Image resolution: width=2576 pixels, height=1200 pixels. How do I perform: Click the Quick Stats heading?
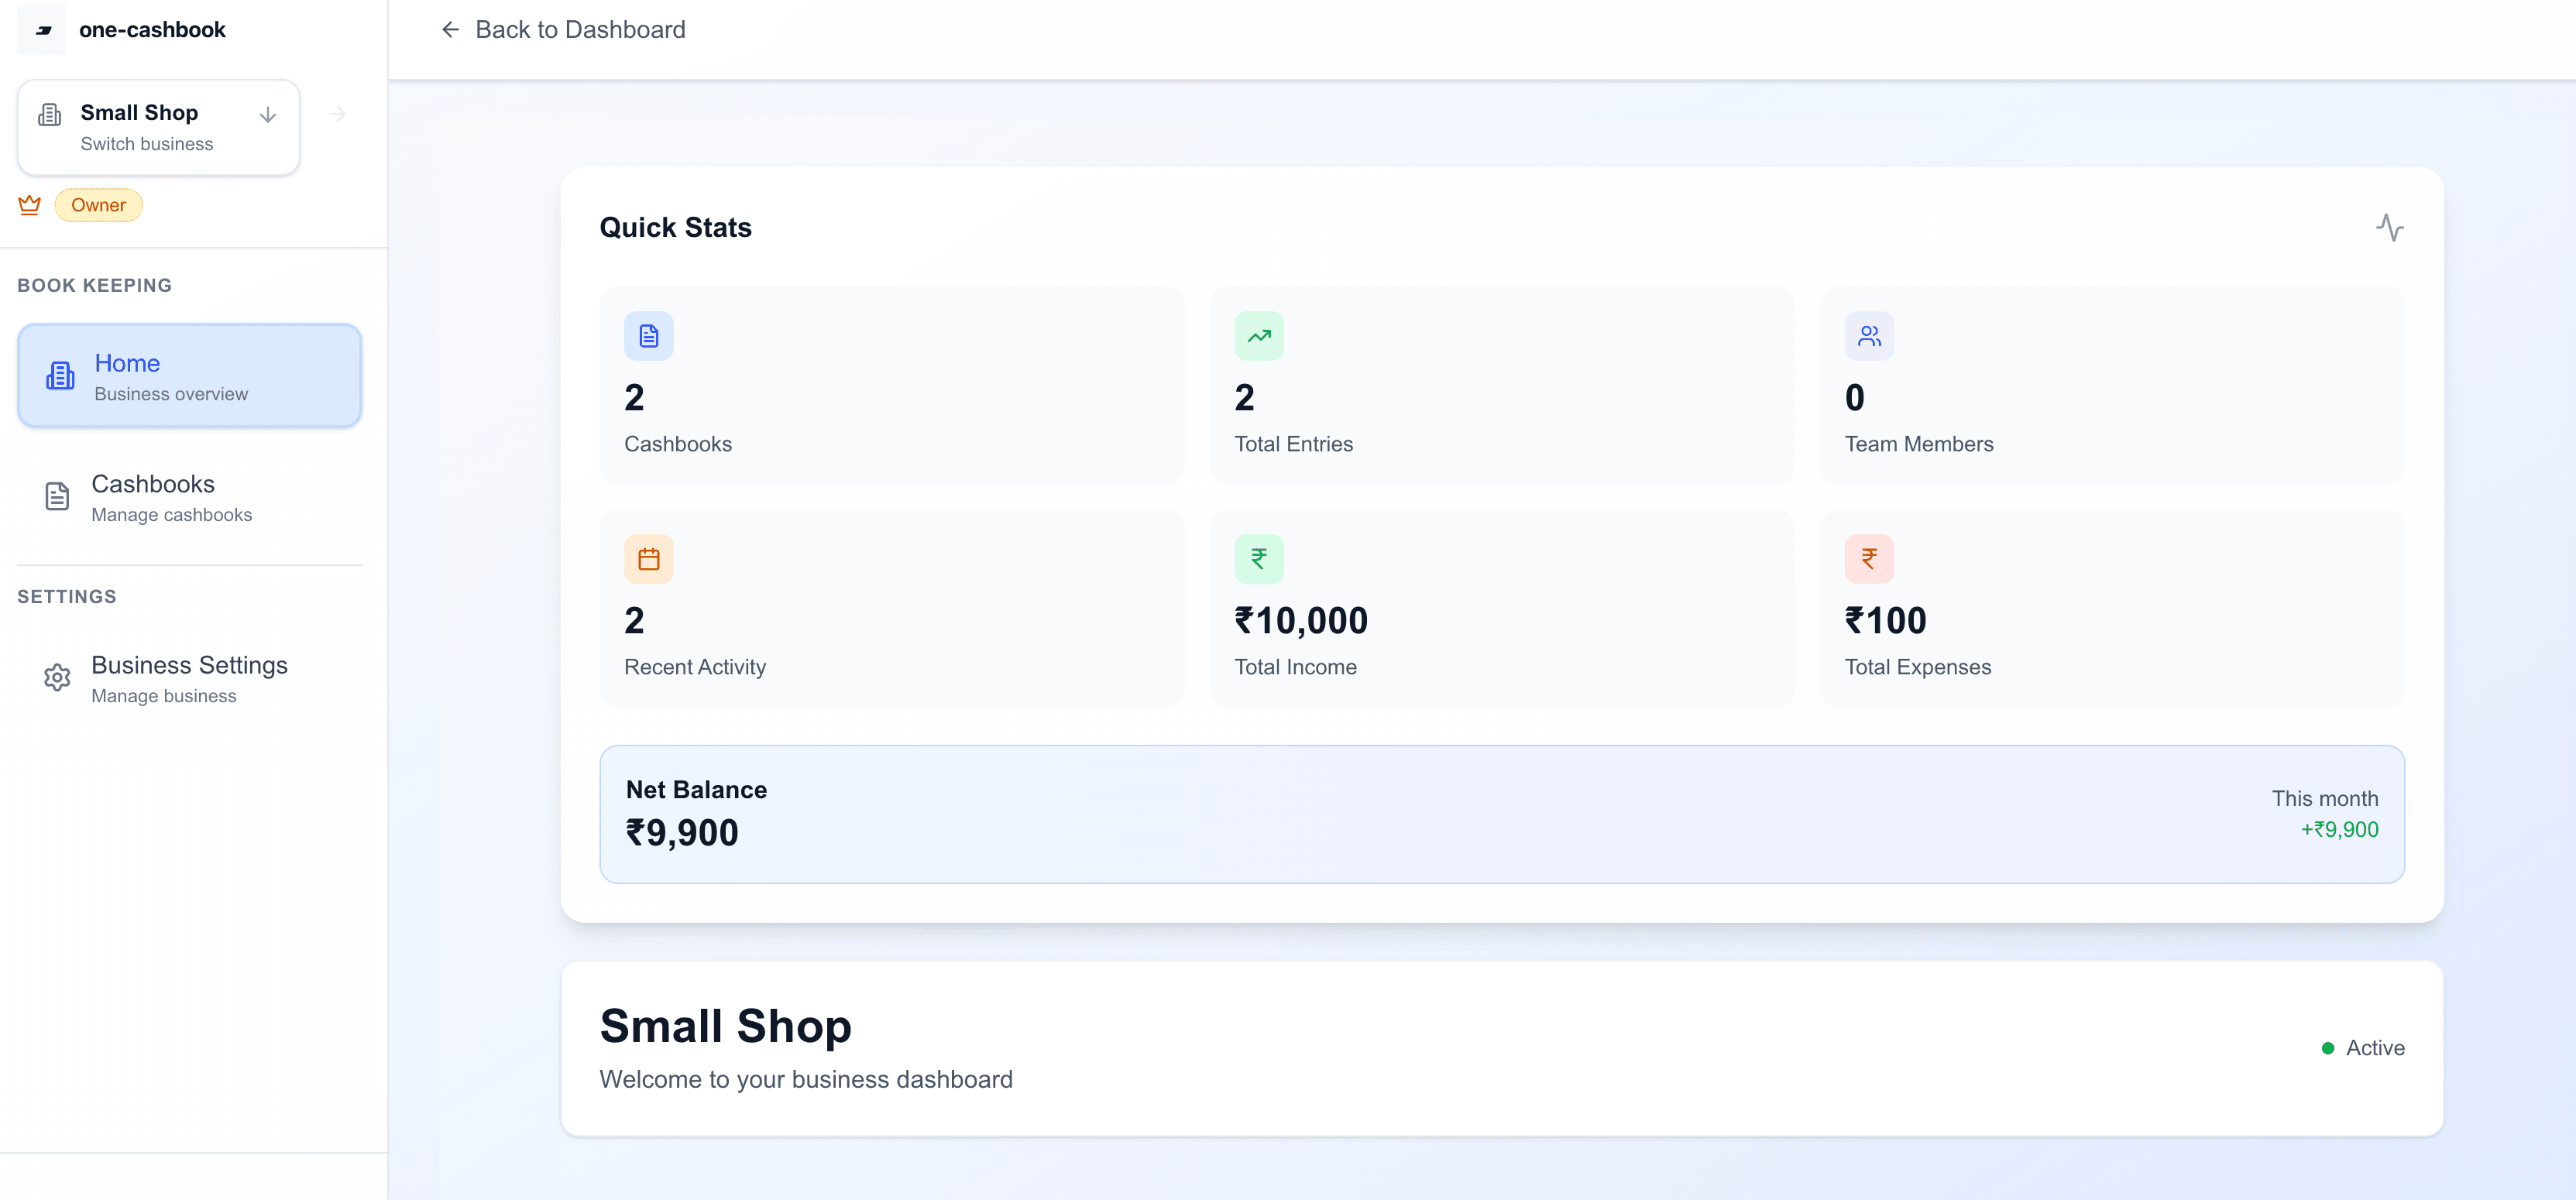coord(675,228)
